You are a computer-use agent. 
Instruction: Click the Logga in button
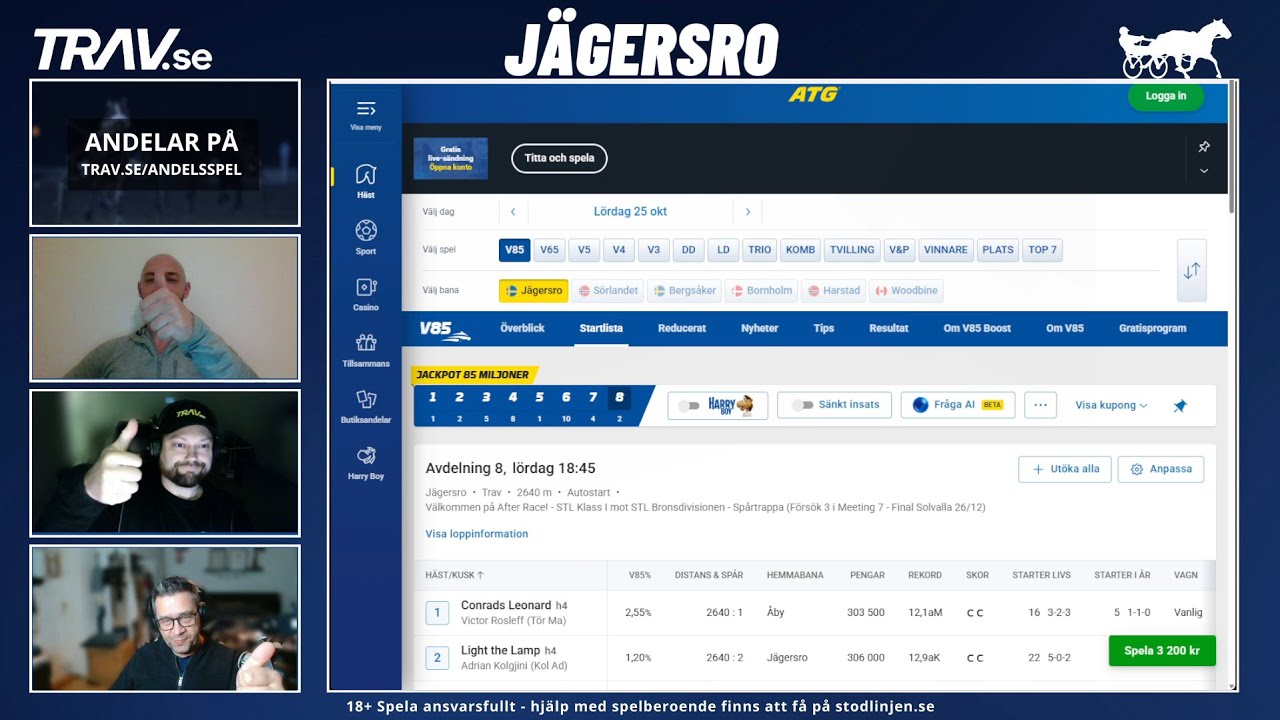1166,96
